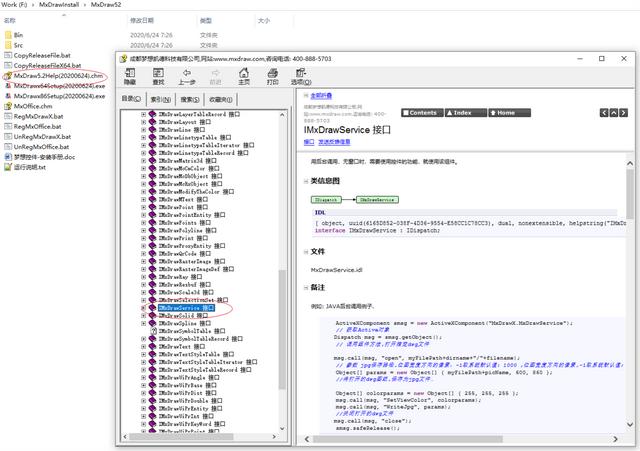Click the Hide (隐藏) toolbar icon

[130, 73]
